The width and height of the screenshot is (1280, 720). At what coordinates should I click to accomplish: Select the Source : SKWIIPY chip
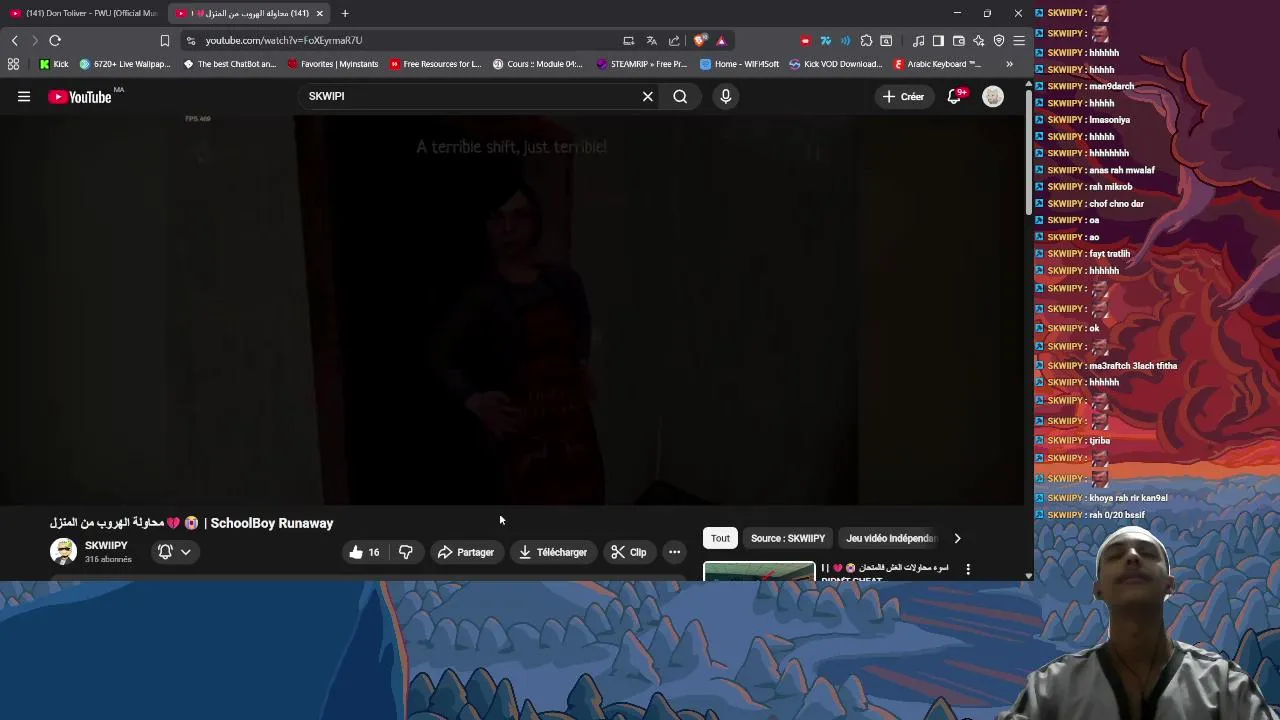[x=788, y=538]
